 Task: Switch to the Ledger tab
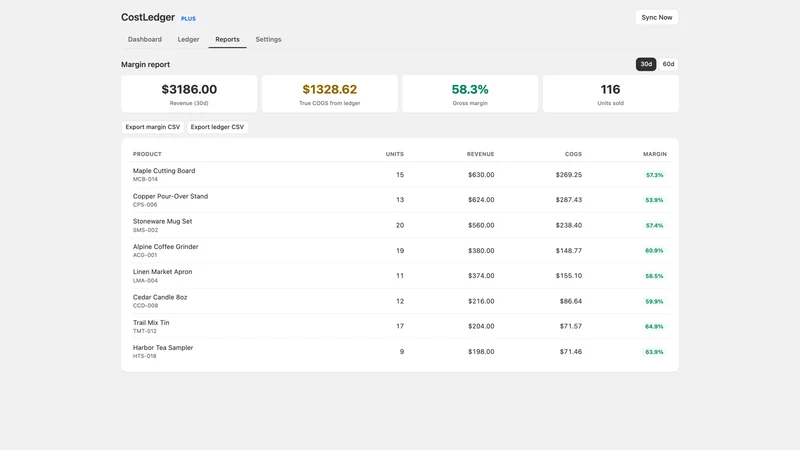[188, 39]
